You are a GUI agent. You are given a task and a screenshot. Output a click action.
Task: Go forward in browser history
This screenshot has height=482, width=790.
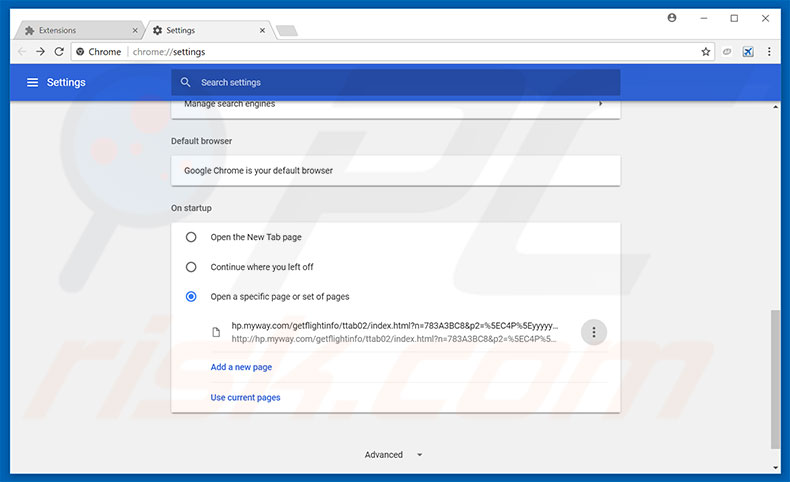(40, 51)
